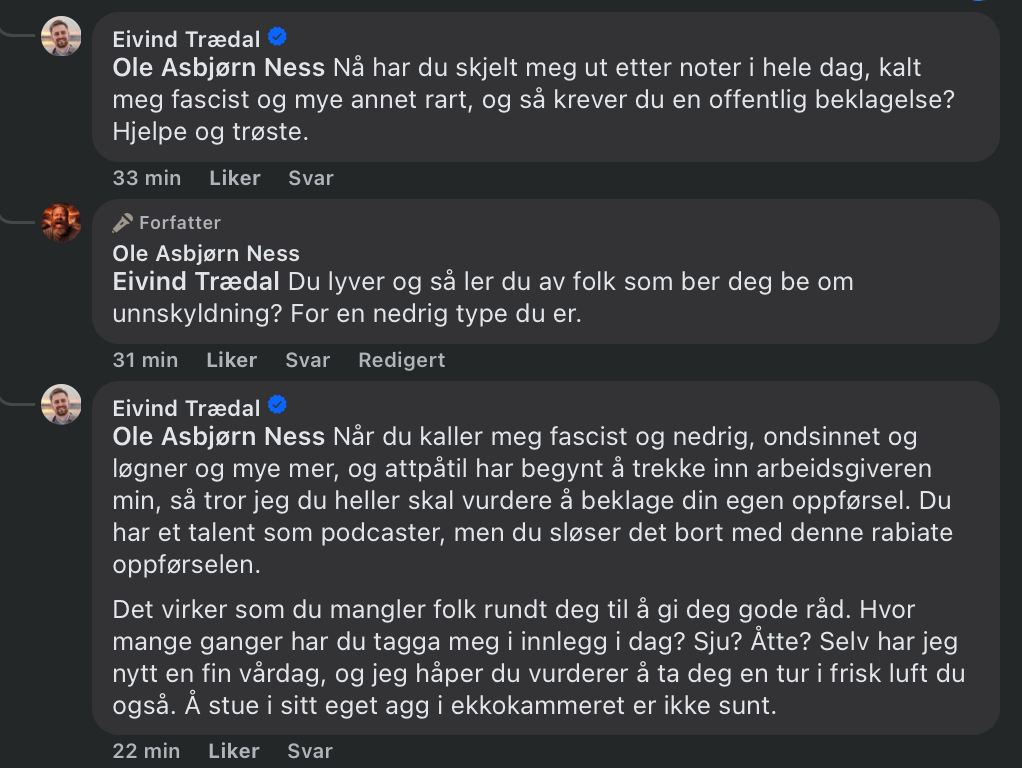Open the 31 min timestamp link
Screen dimensions: 1022x768
145,360
